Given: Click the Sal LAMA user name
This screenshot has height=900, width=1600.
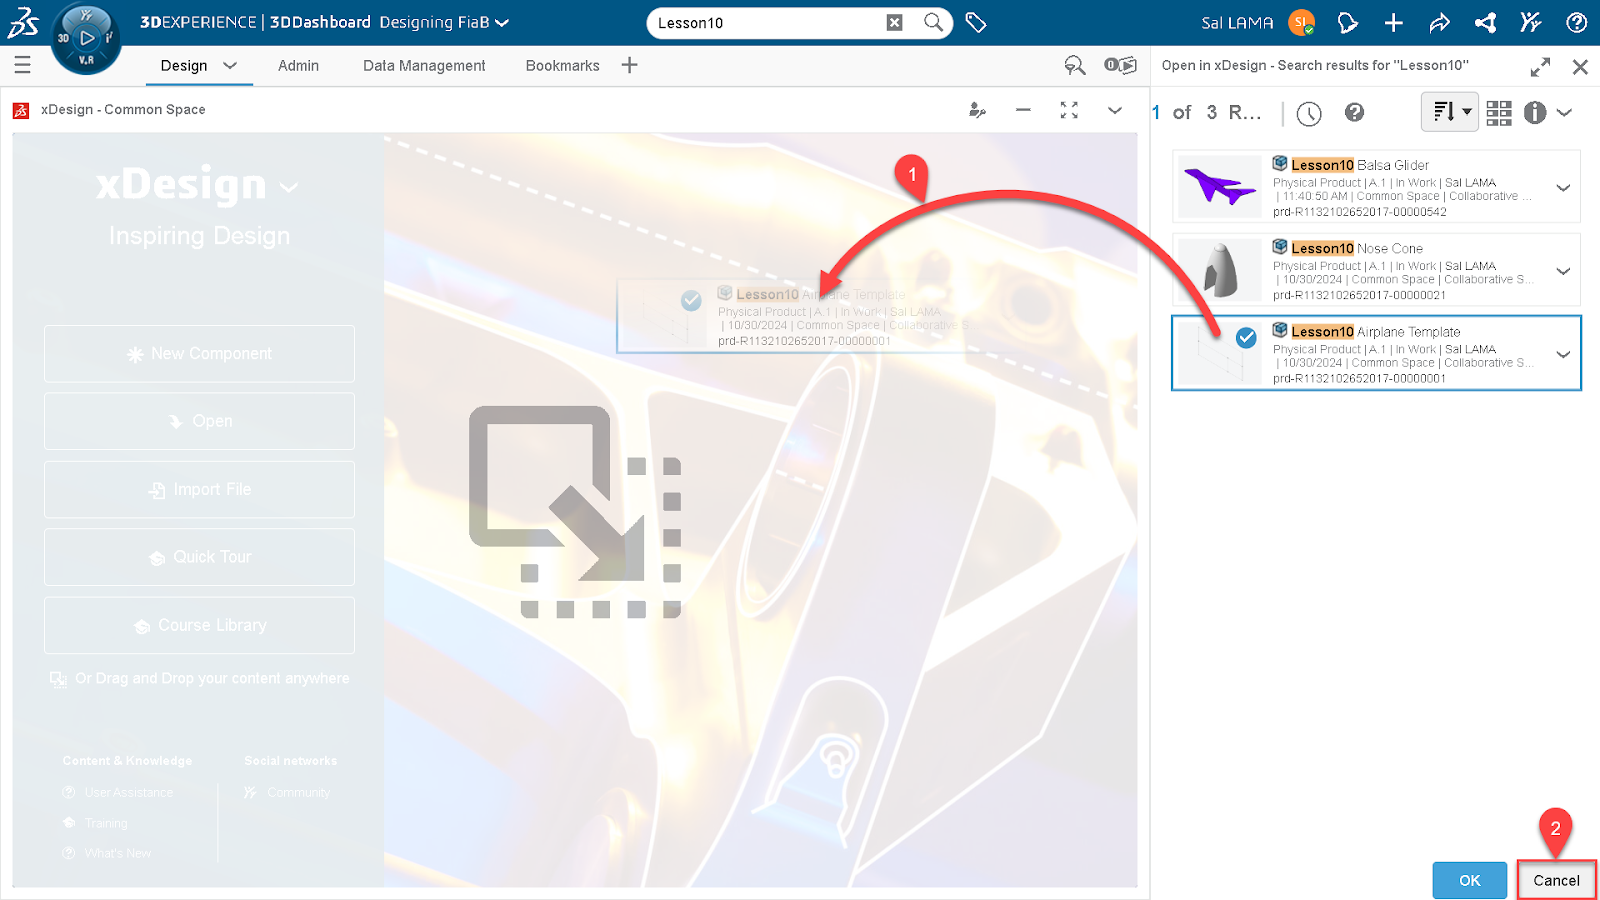Looking at the screenshot, I should pos(1237,23).
